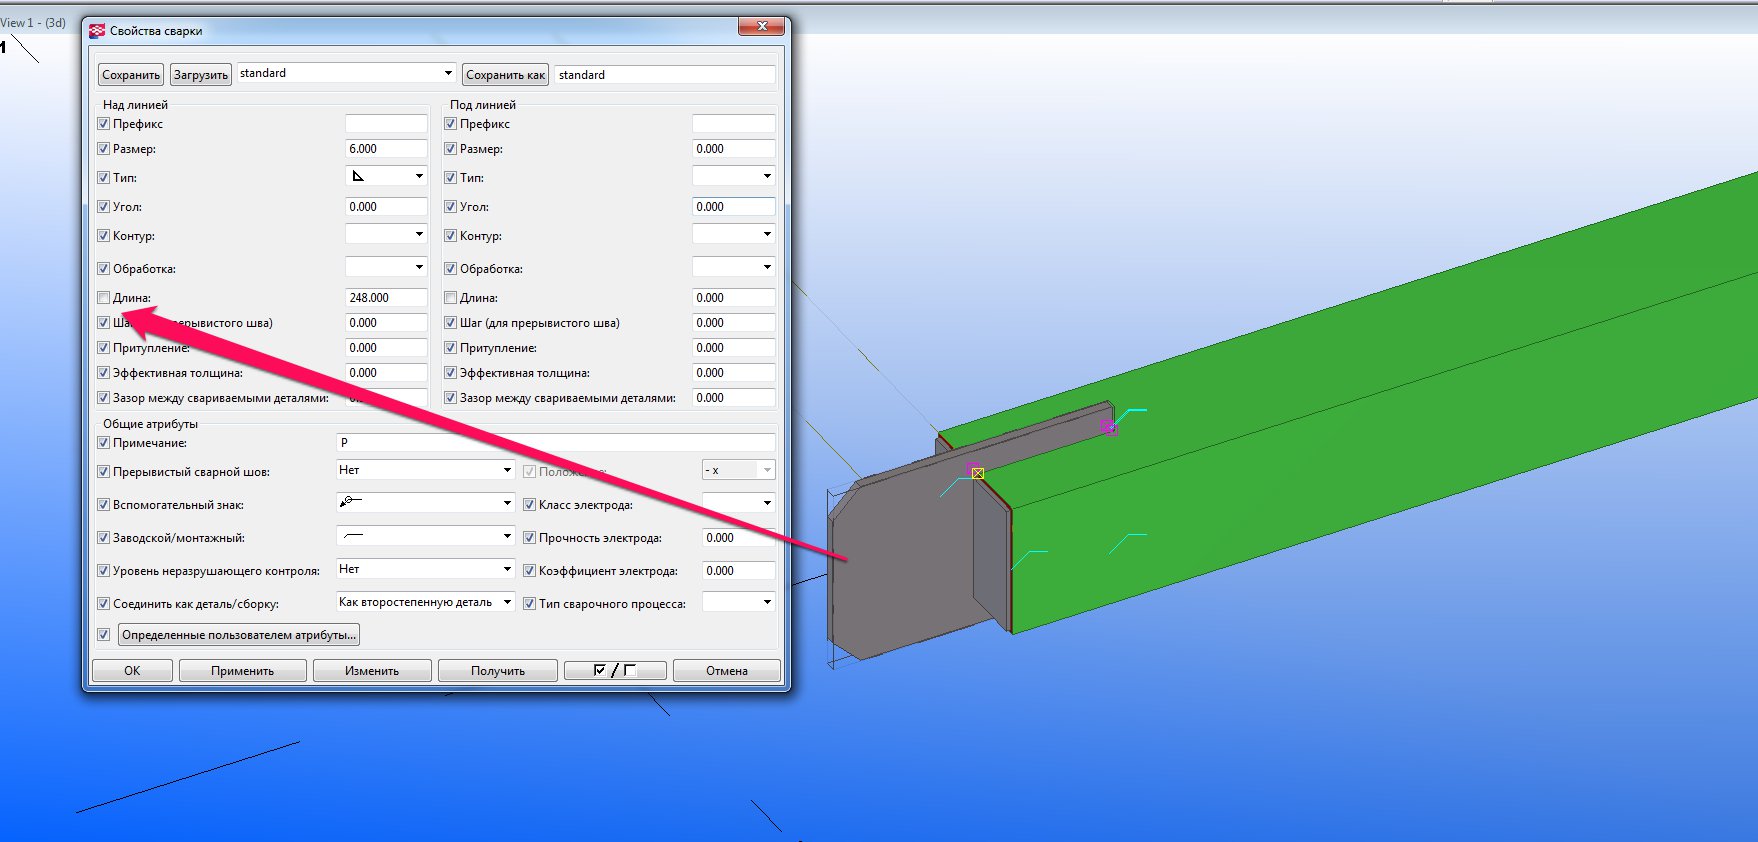This screenshot has height=842, width=1758.
Task: Enable the above-line Длина checkbox
Action: [104, 298]
